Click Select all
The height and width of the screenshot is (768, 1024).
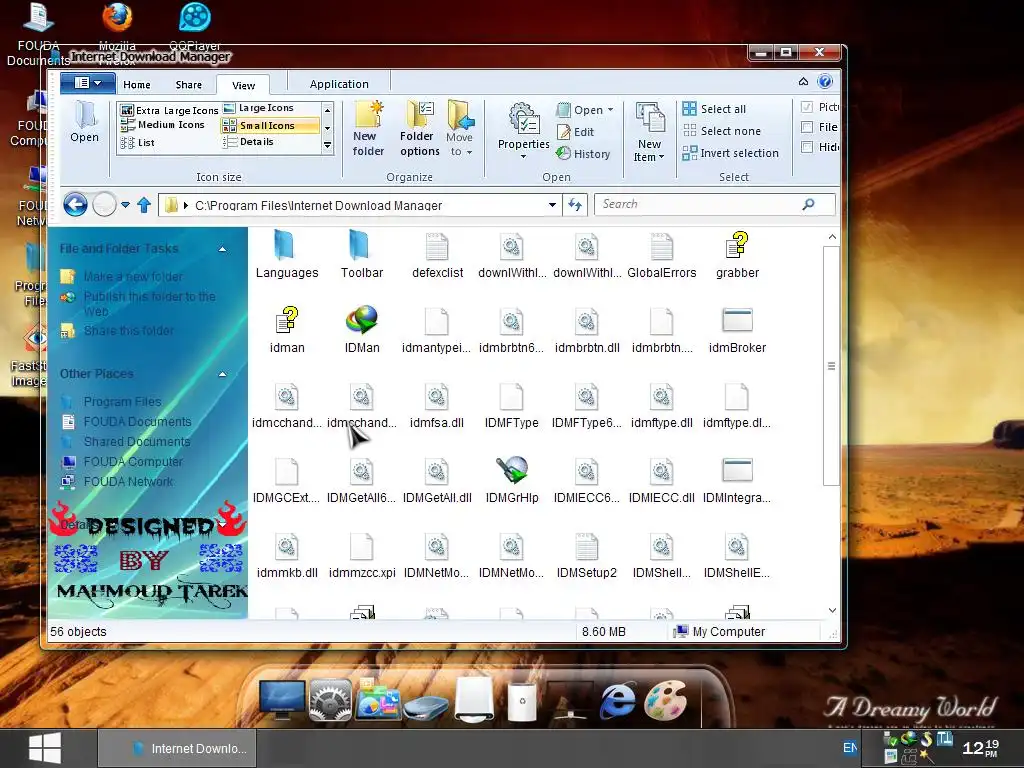(x=714, y=109)
